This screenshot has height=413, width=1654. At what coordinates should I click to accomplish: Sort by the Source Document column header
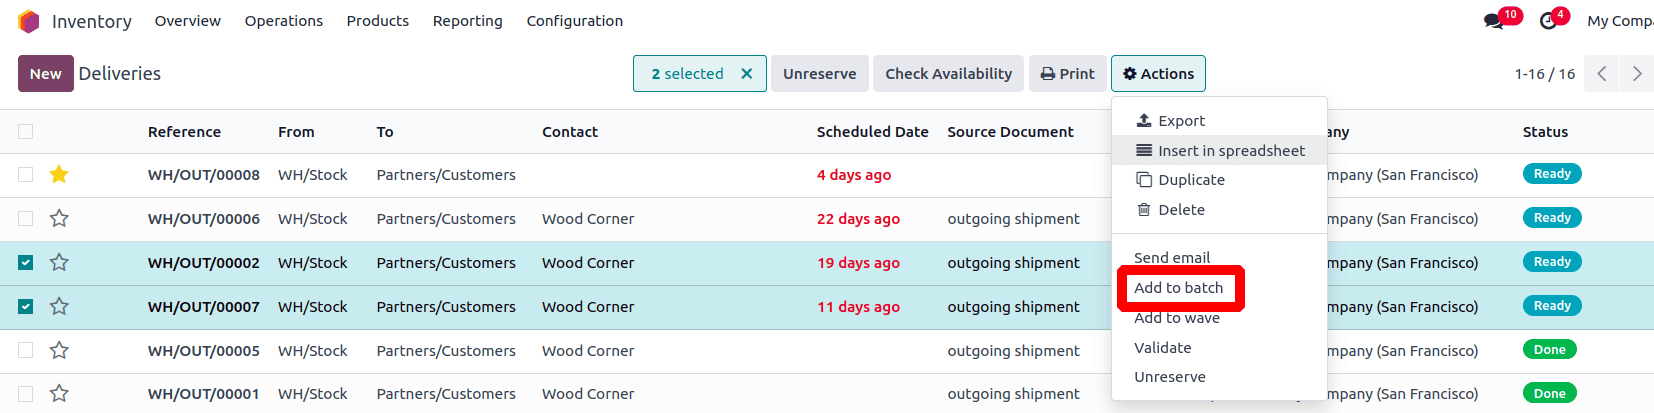click(1010, 132)
